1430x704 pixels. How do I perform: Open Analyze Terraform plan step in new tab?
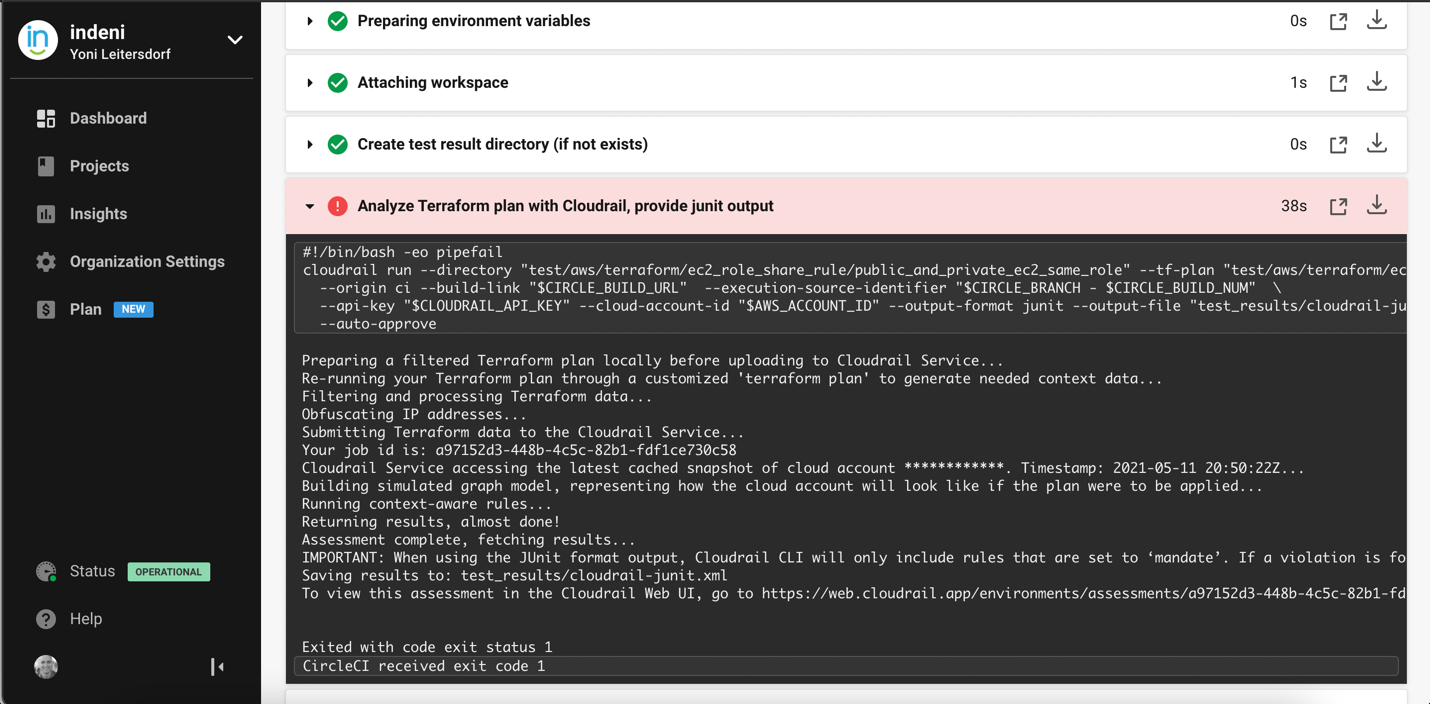(x=1338, y=206)
